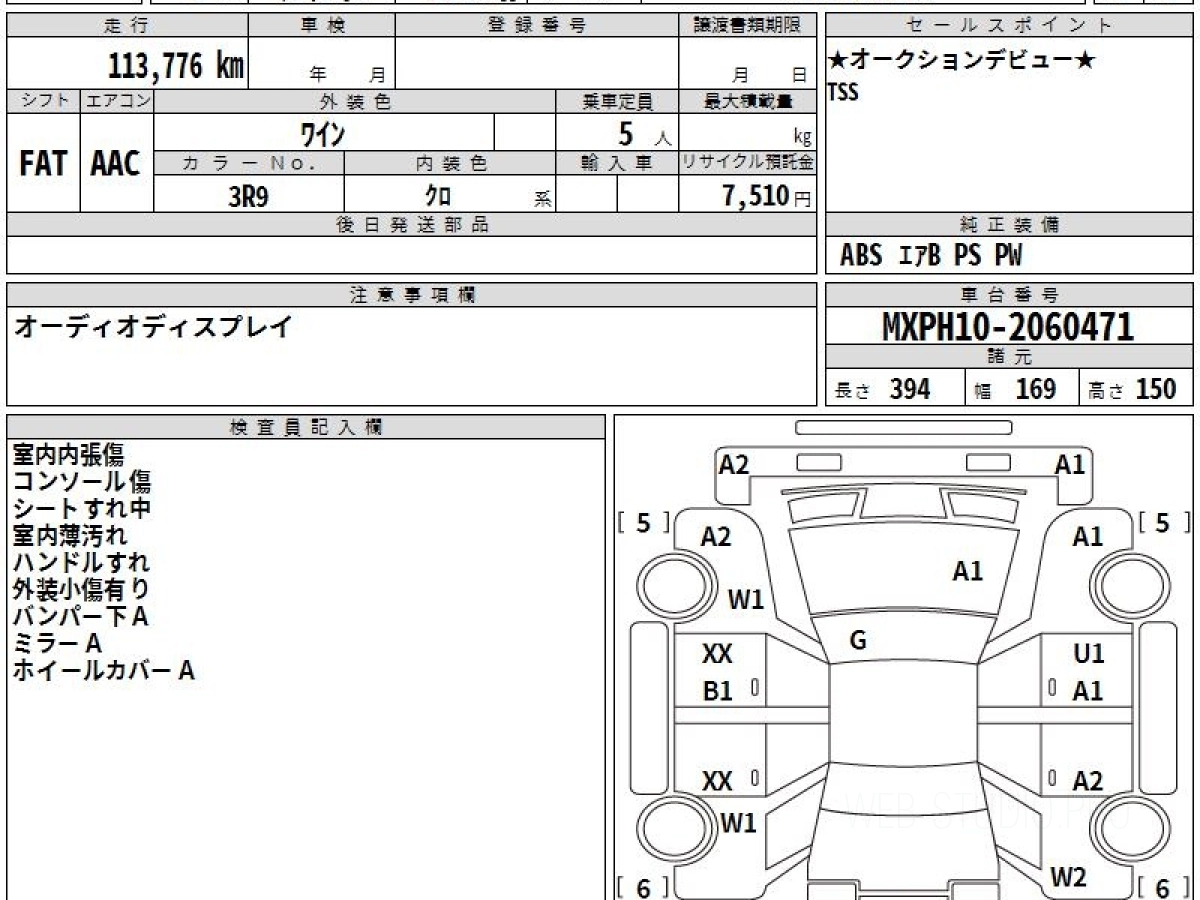Select the コンソール傷 note

point(82,482)
